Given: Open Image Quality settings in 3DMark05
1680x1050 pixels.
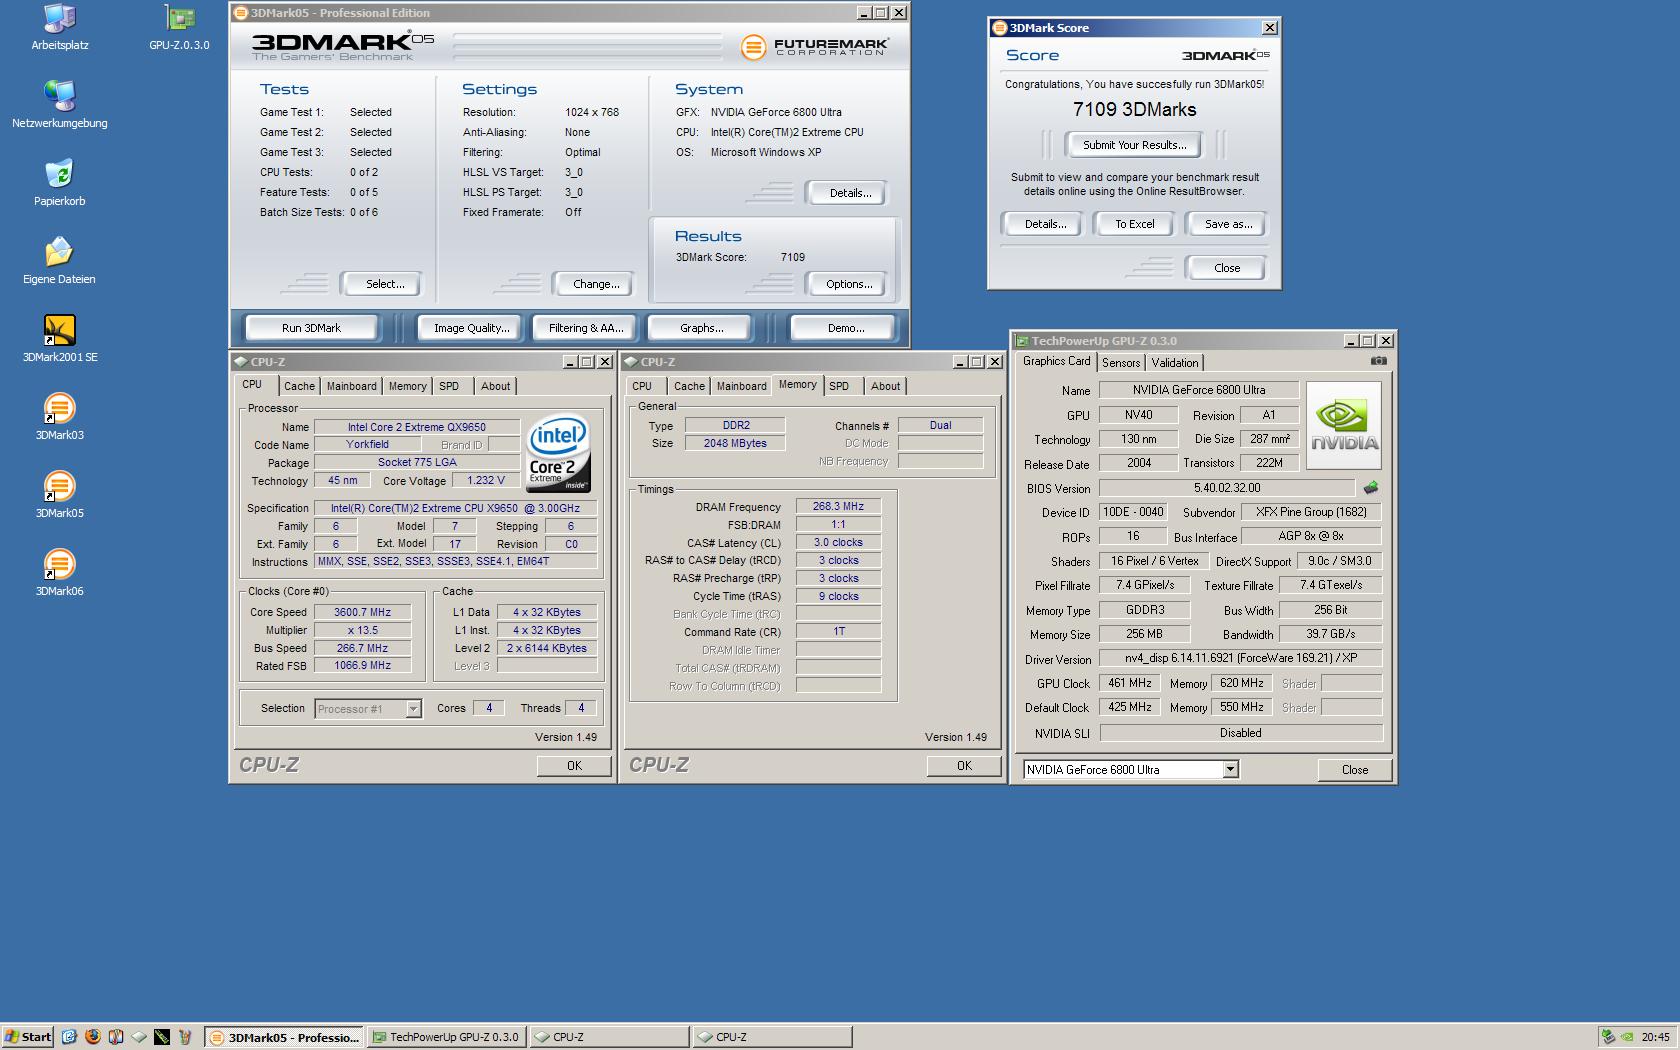Looking at the screenshot, I should (471, 328).
